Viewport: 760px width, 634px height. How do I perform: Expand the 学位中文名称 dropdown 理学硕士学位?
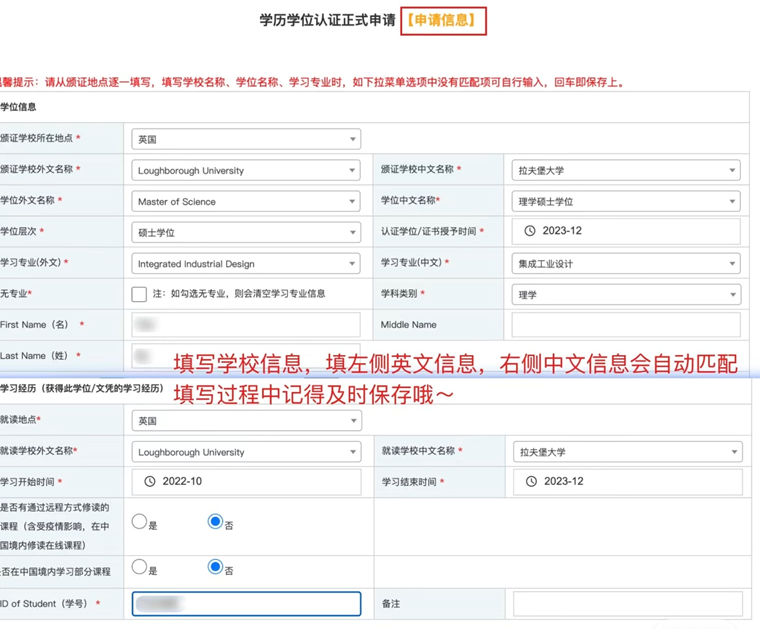click(x=626, y=201)
